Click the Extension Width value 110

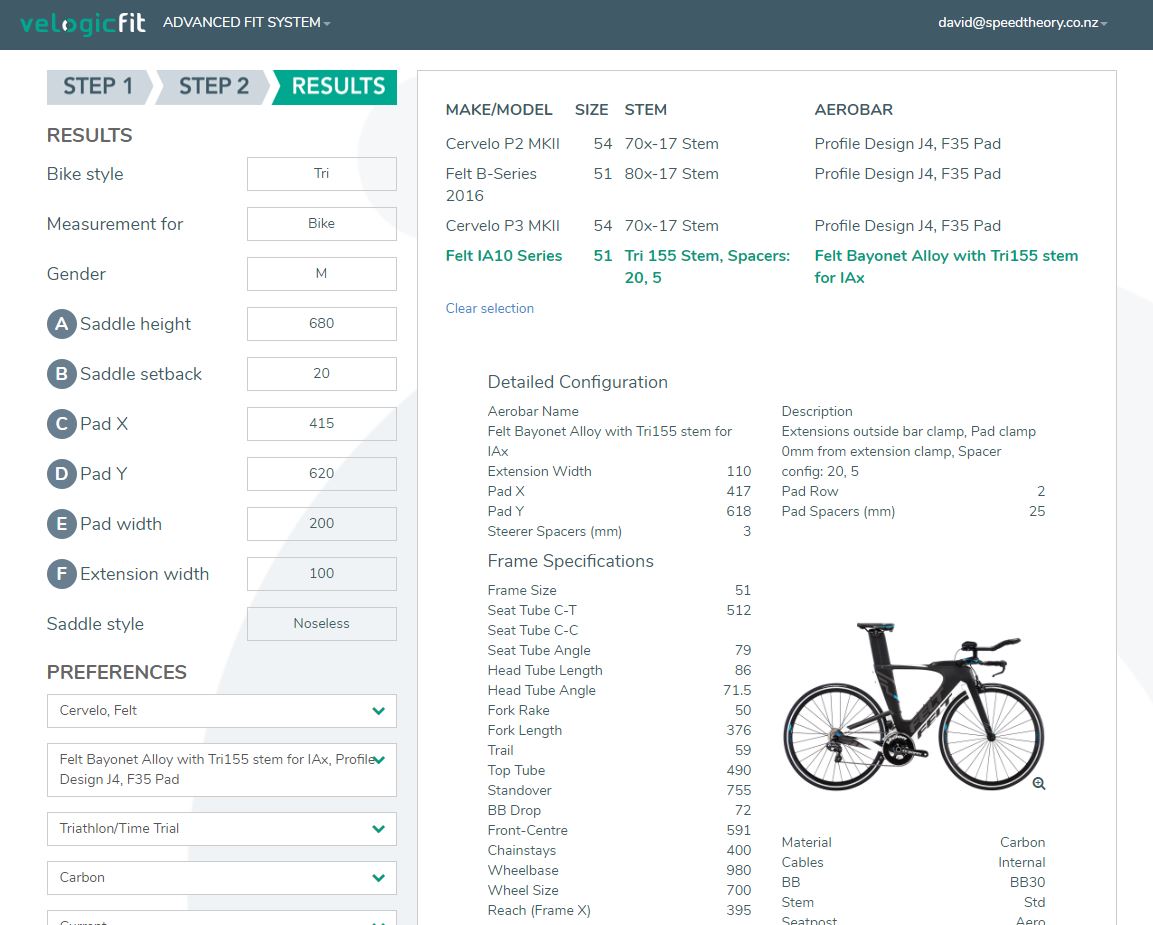pos(738,471)
